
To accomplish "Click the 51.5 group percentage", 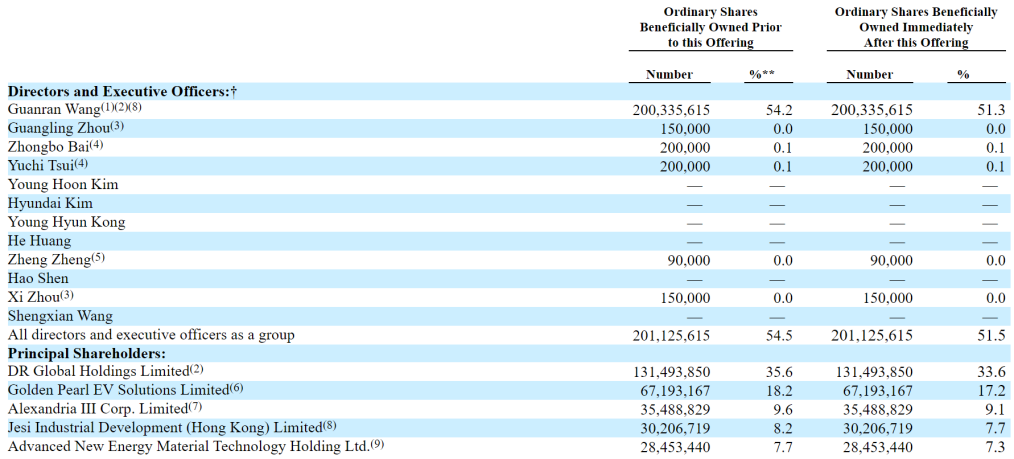I will click(x=993, y=336).
